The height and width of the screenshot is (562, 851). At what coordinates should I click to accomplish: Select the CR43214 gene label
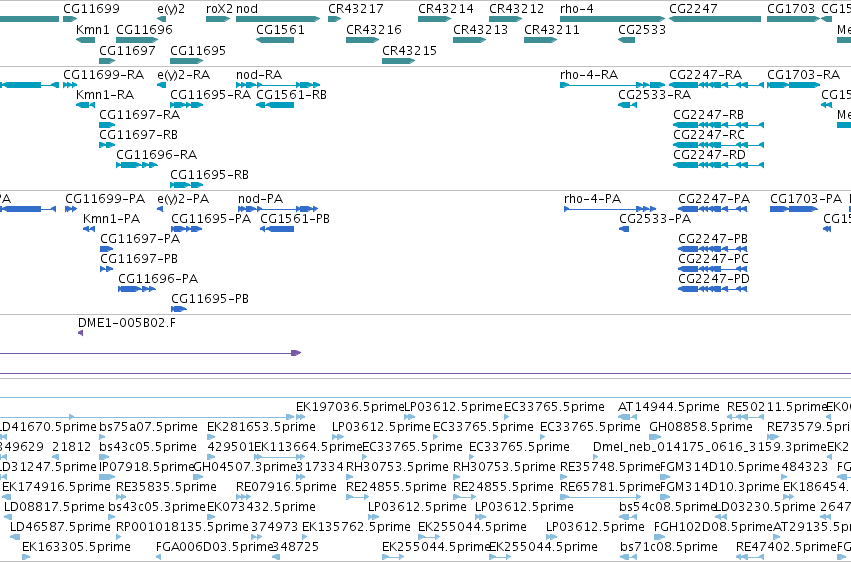(446, 9)
